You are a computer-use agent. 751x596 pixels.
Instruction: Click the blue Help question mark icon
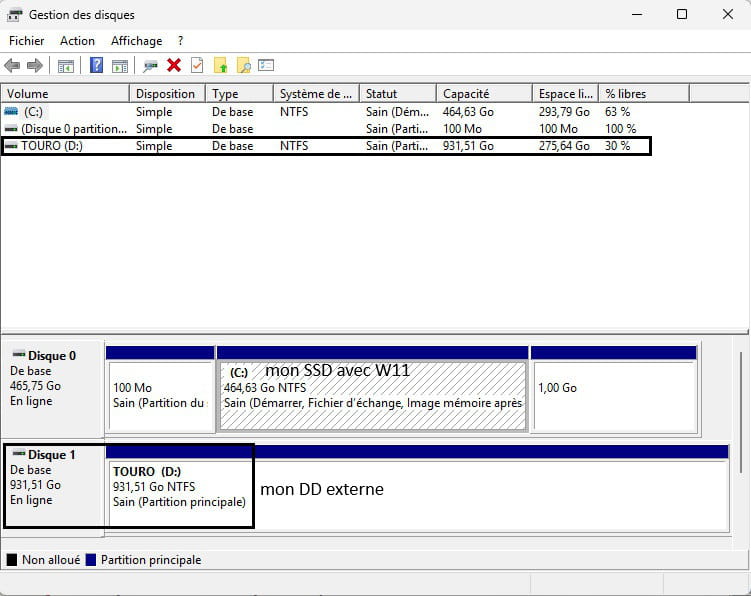click(x=97, y=66)
